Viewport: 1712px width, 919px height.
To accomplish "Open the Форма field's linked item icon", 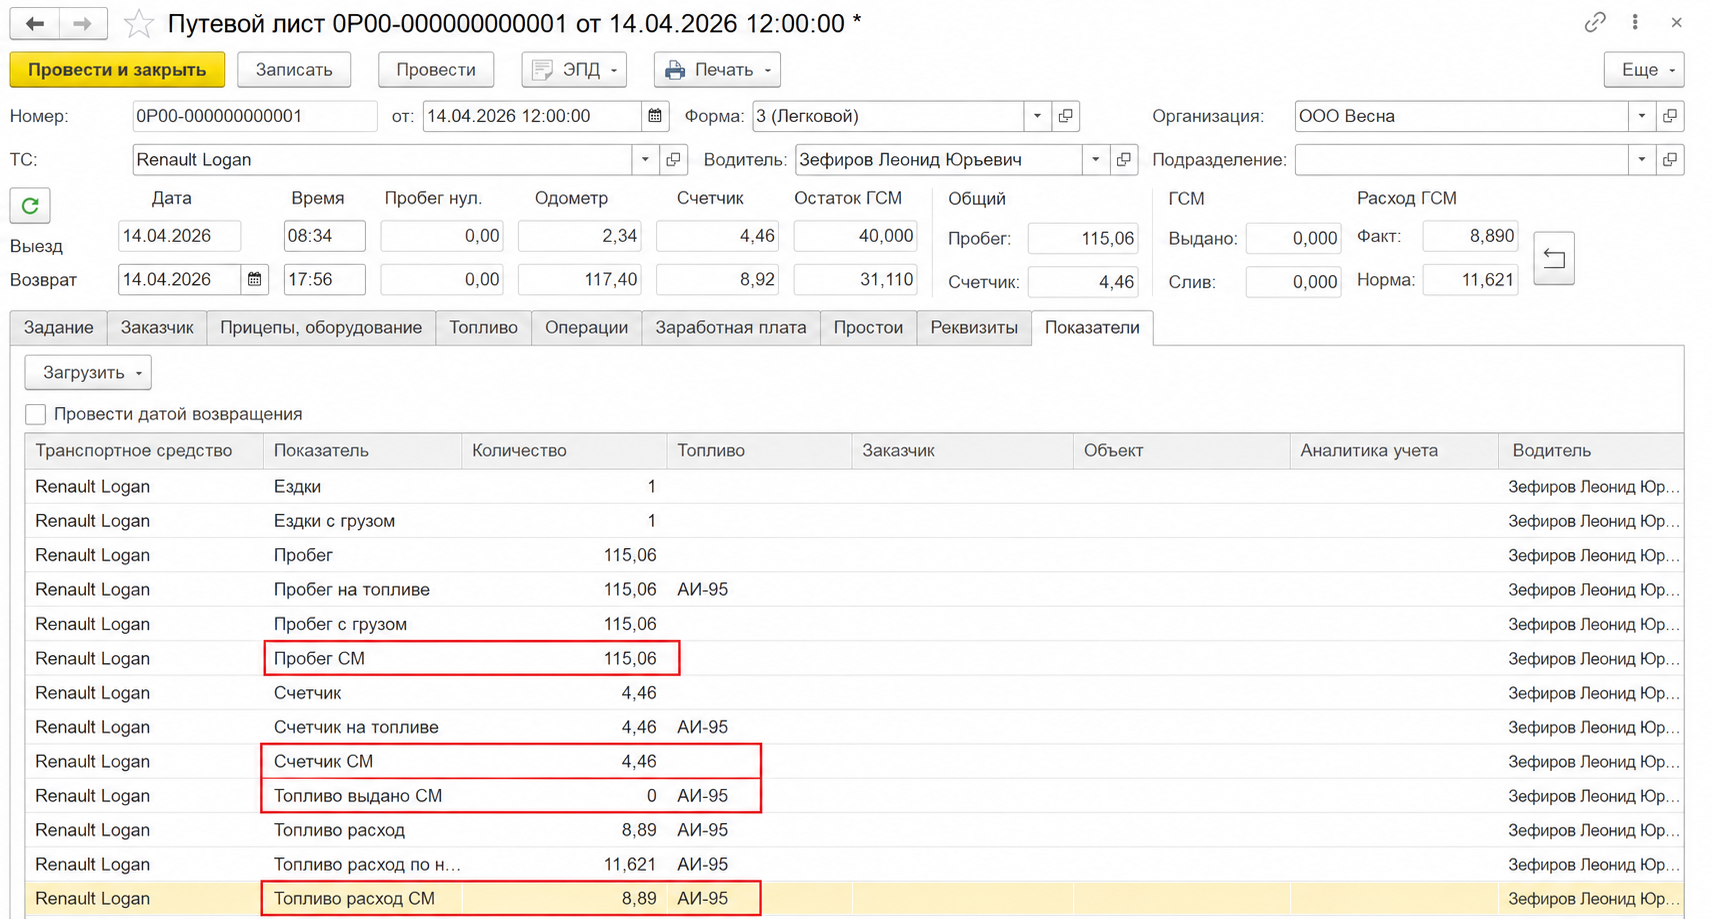I will tap(1066, 116).
